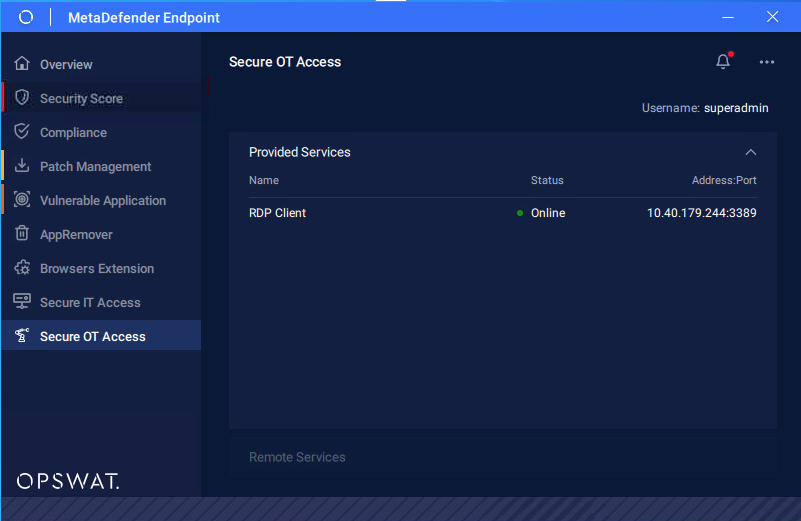This screenshot has width=801, height=521.
Task: Click the Secure IT Access monitor icon
Action: click(x=22, y=301)
